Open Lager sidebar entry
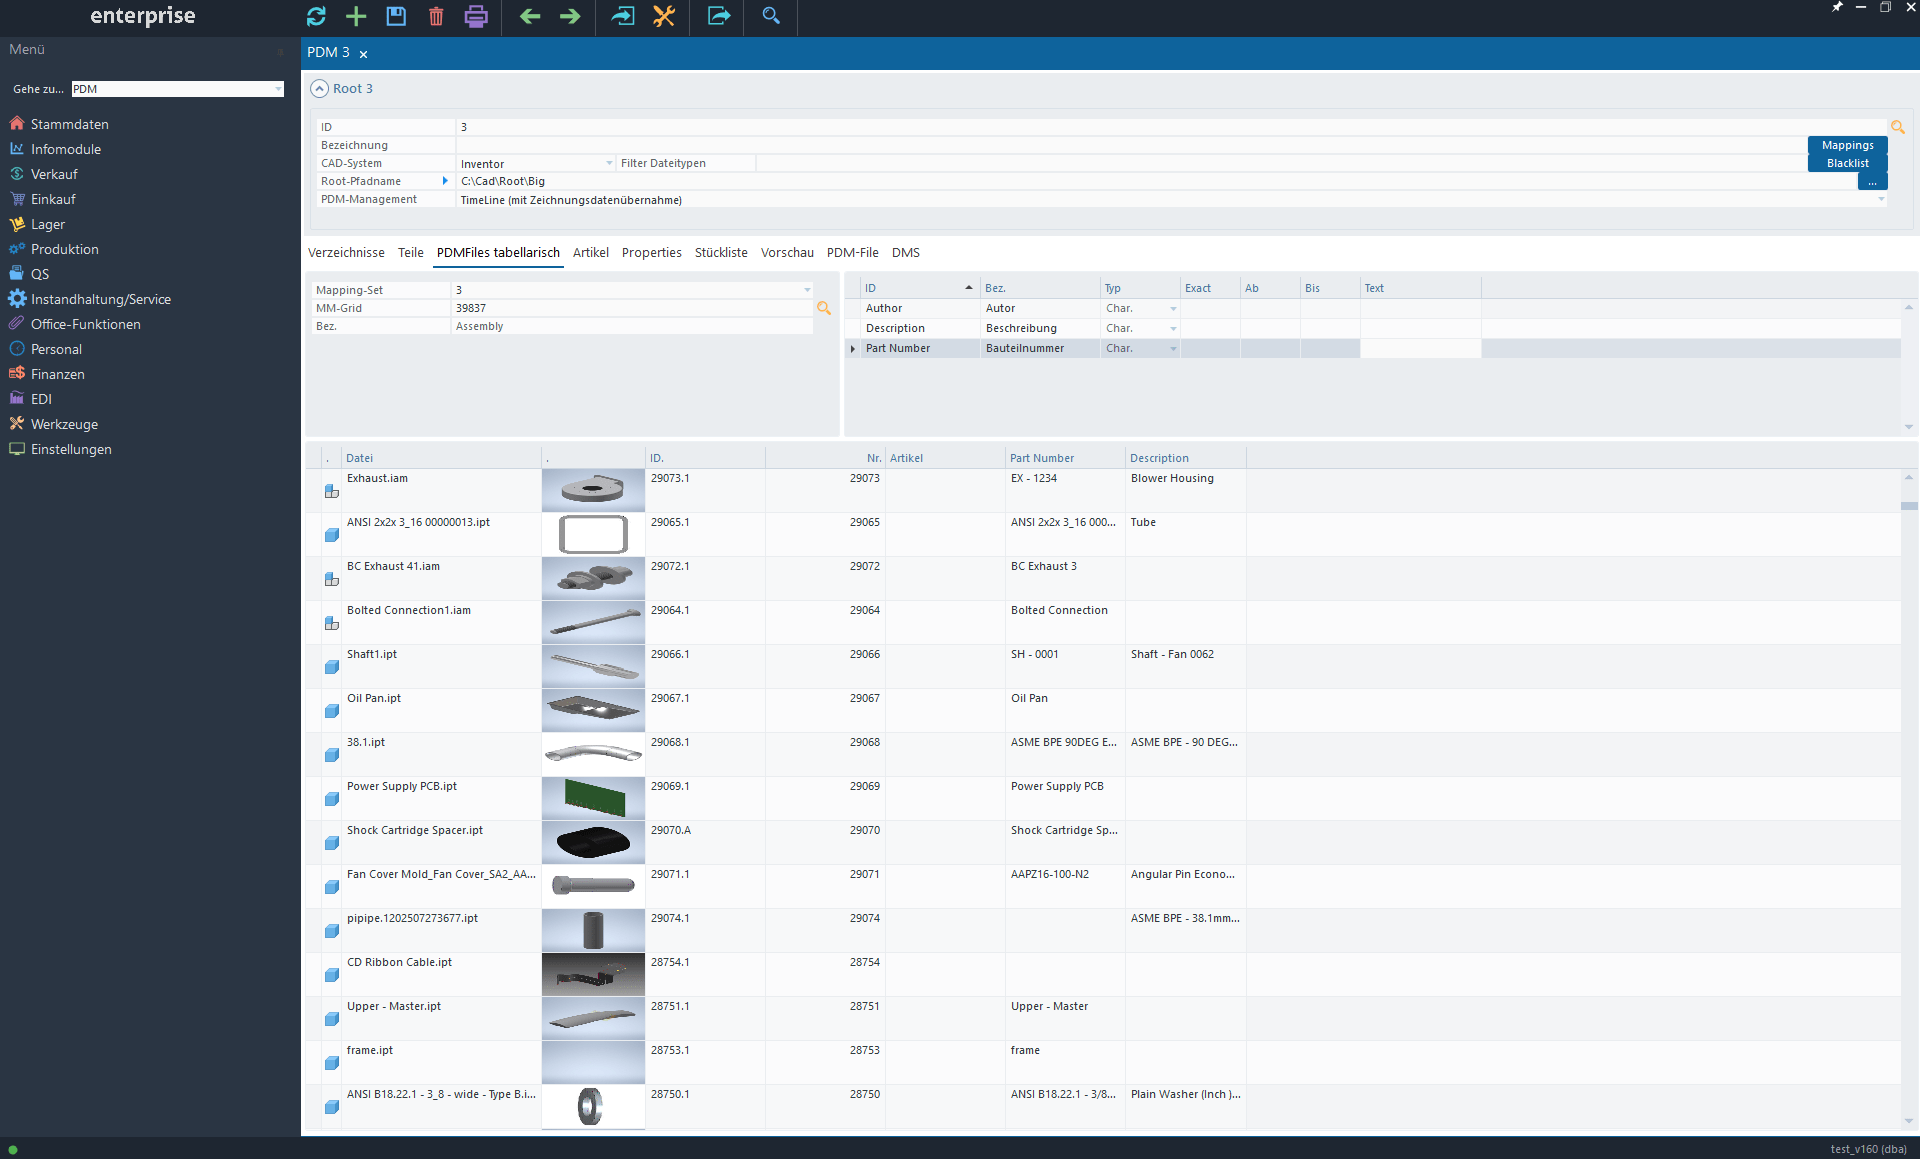1920x1159 pixels. (x=47, y=224)
